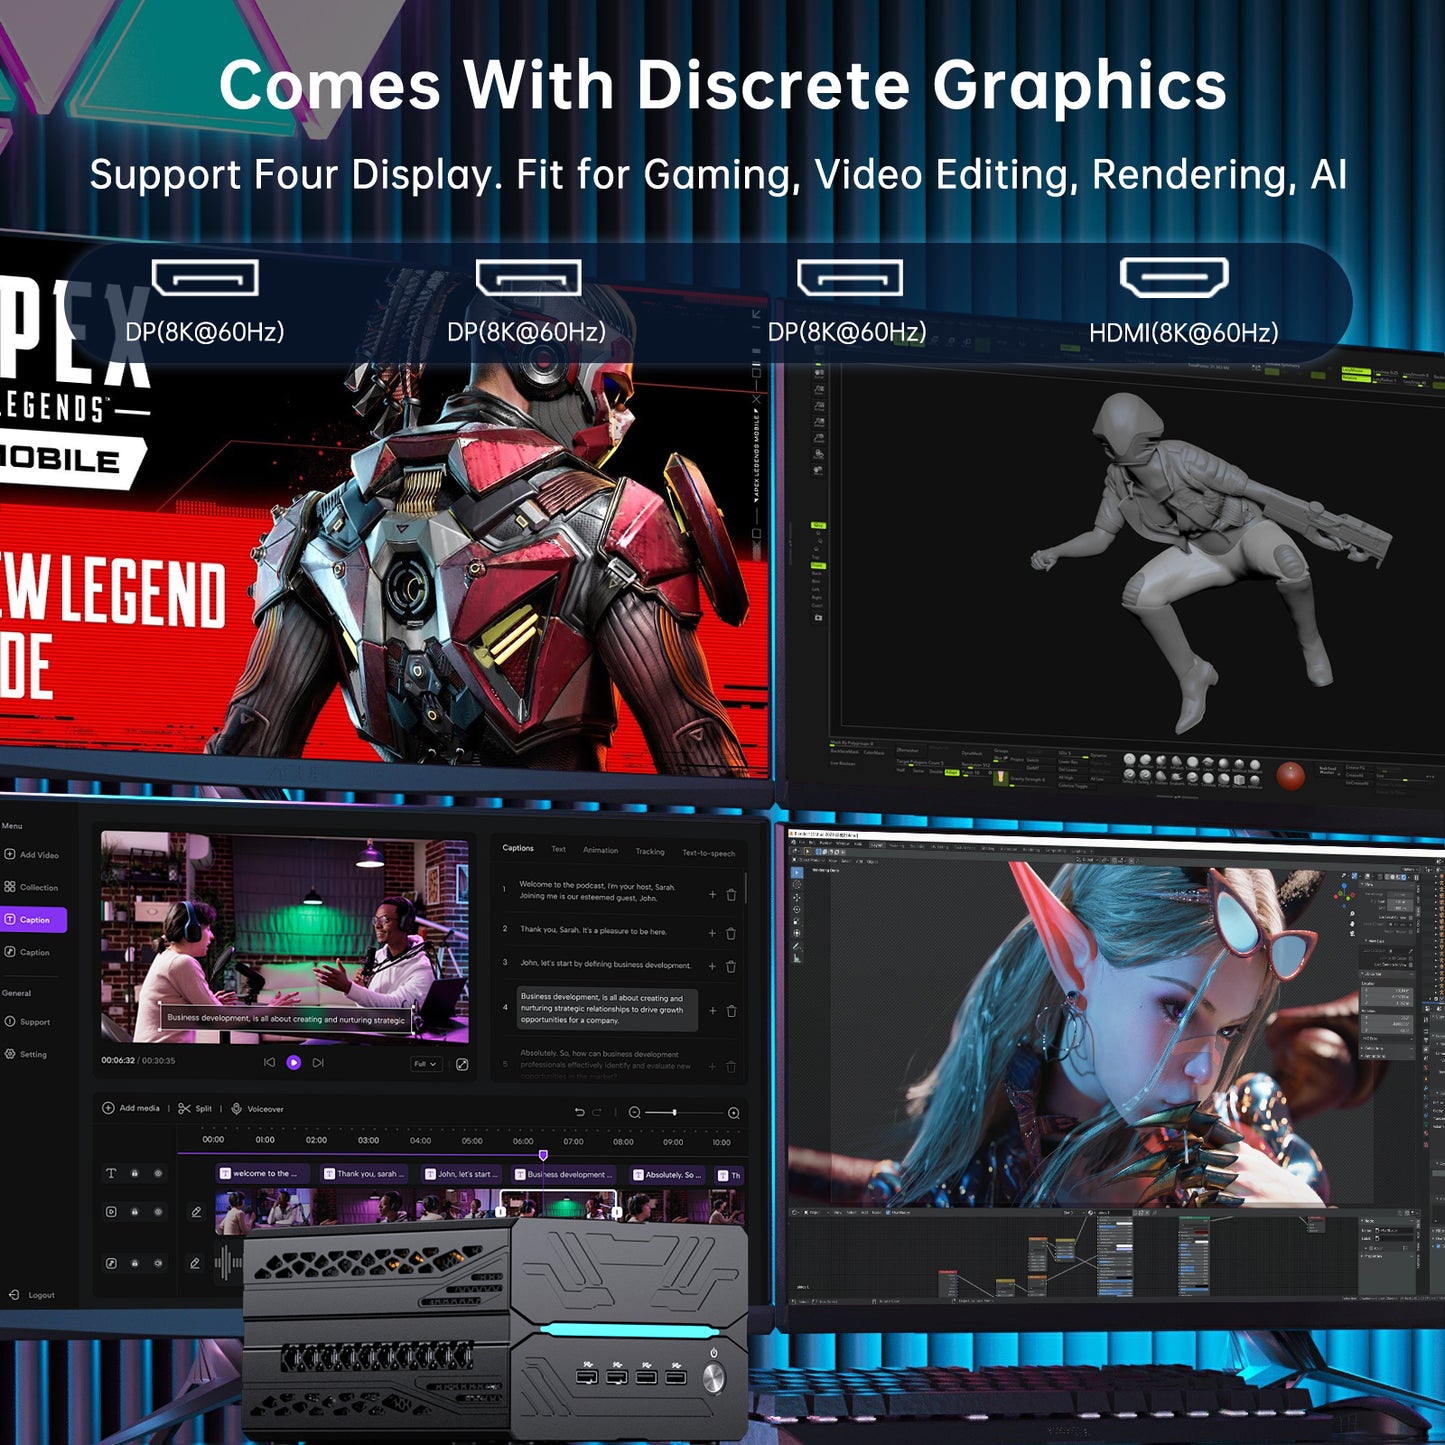Screen dimensions: 1445x1445
Task: Open the 'Full' preview size dropdown
Action: click(426, 1064)
